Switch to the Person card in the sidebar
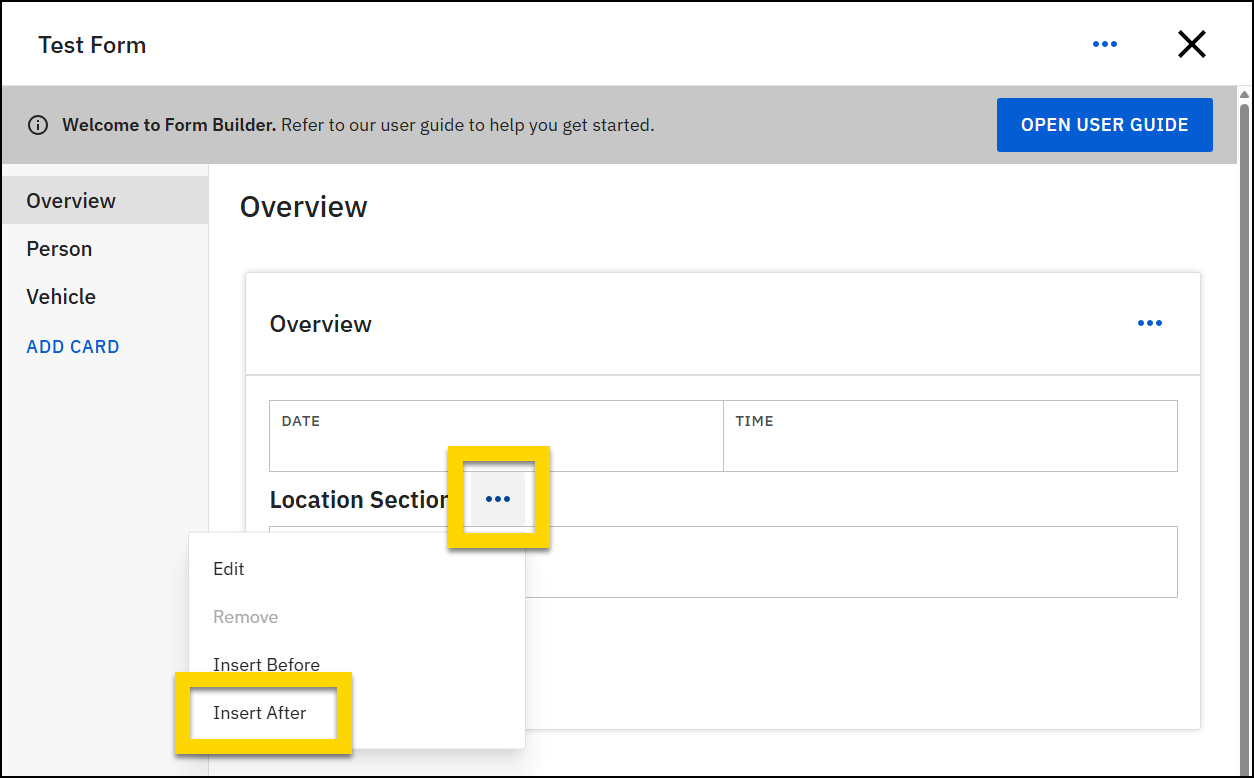The height and width of the screenshot is (778, 1254). coord(59,248)
